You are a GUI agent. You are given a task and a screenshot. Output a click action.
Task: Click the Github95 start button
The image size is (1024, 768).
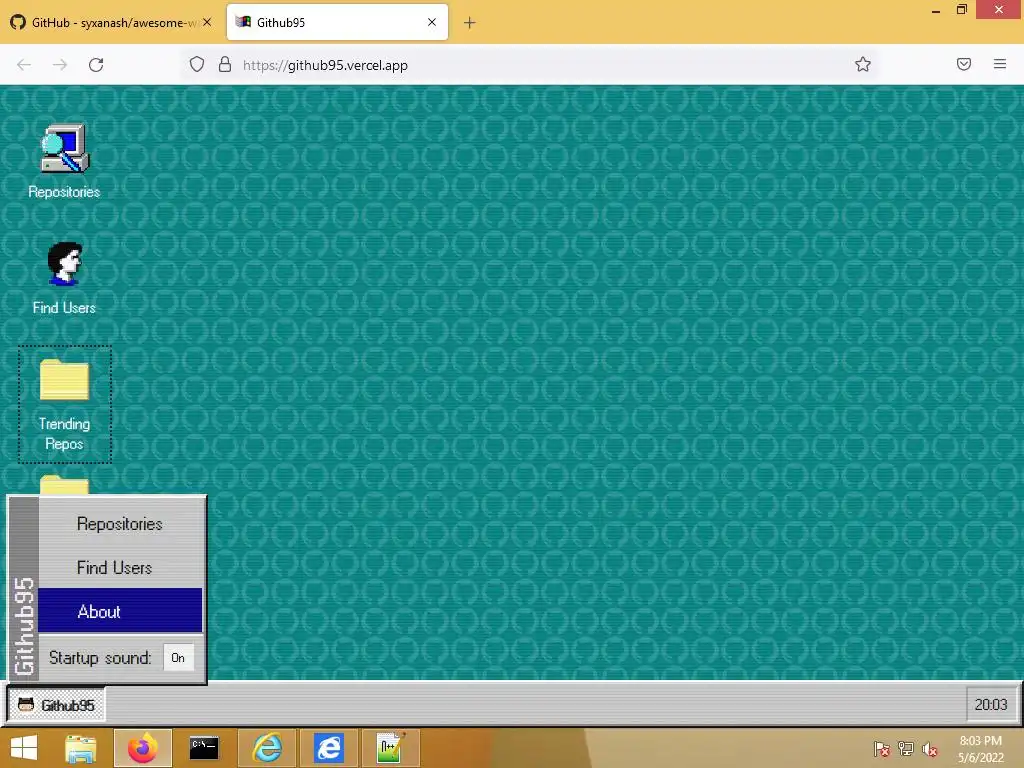point(56,705)
